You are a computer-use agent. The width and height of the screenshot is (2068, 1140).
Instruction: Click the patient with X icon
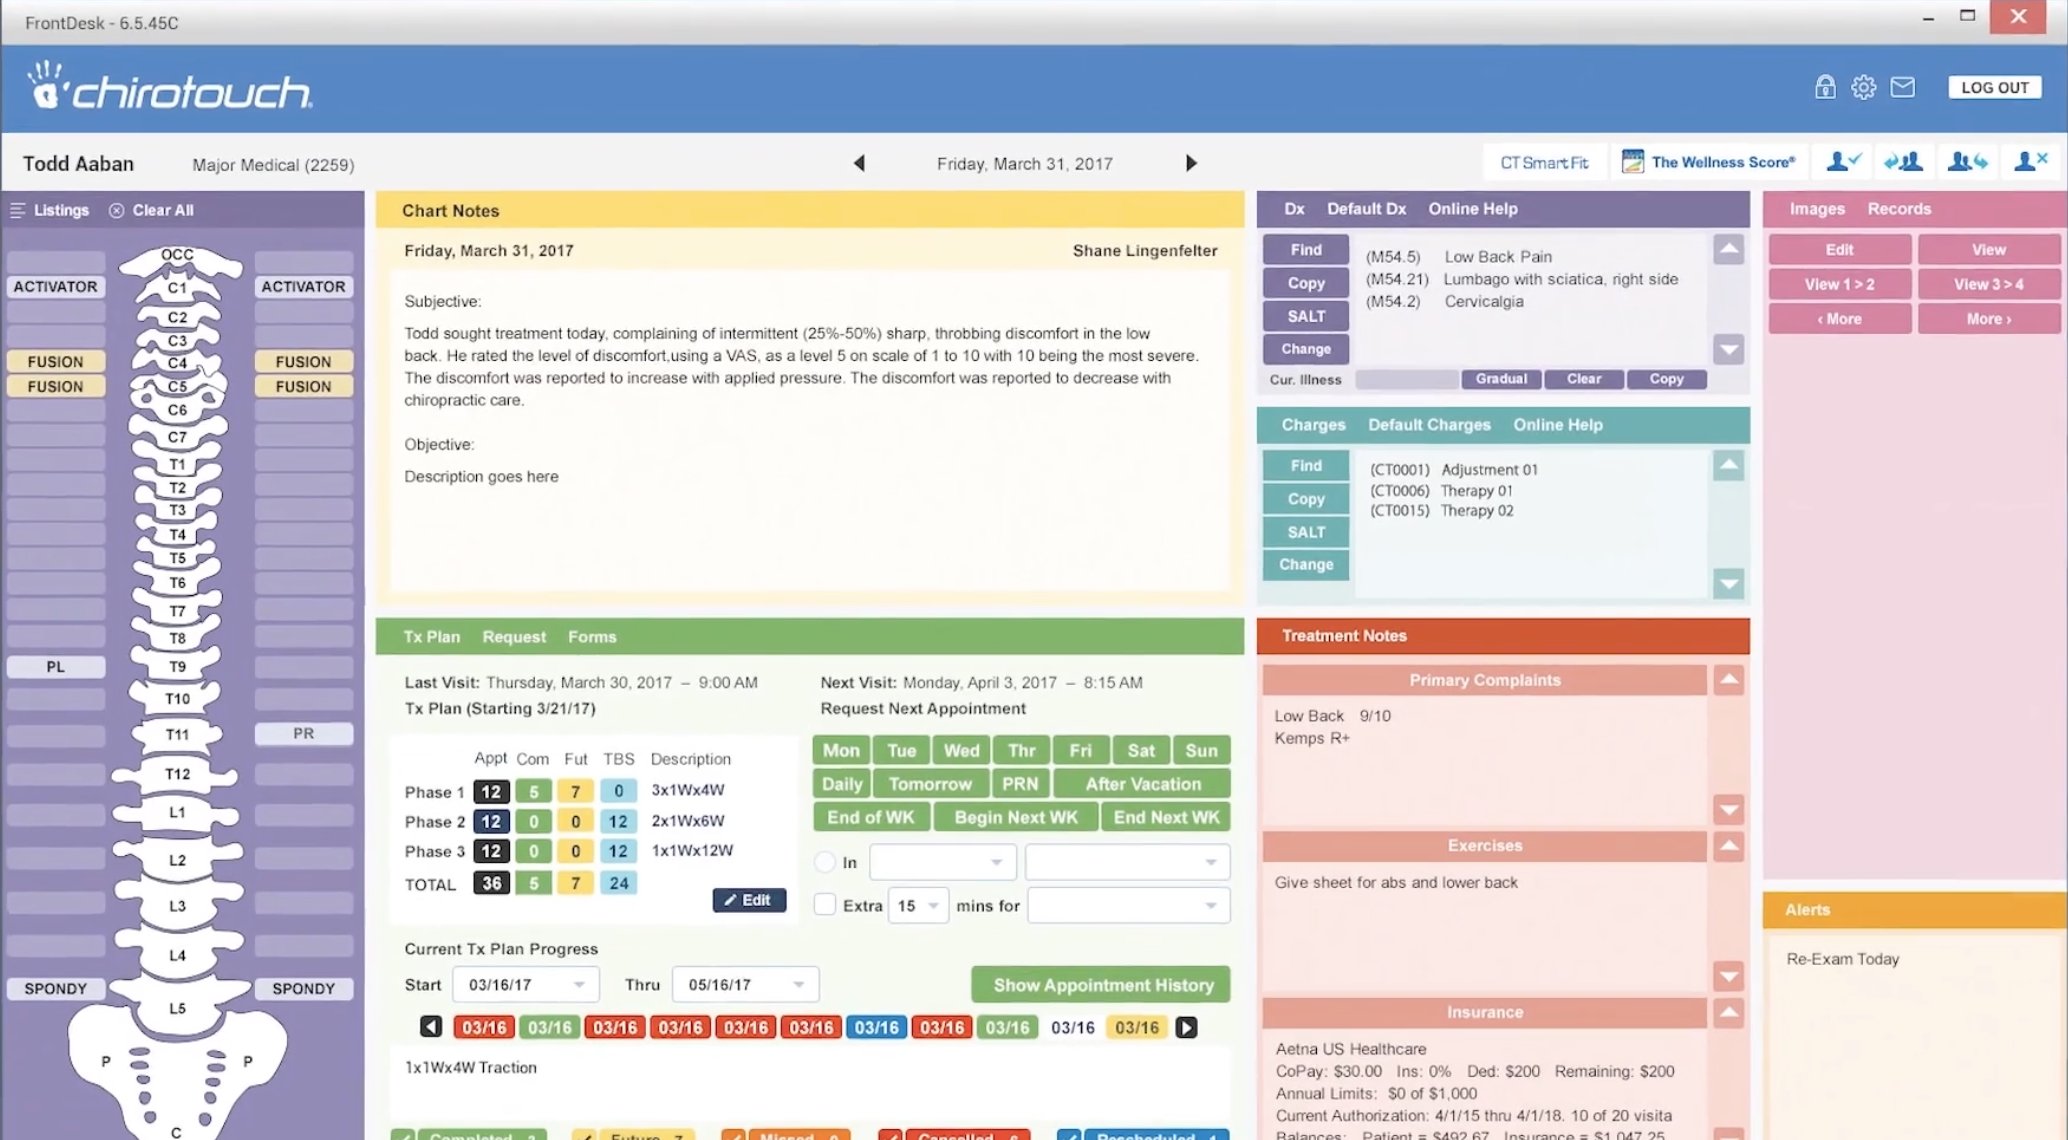click(2030, 162)
